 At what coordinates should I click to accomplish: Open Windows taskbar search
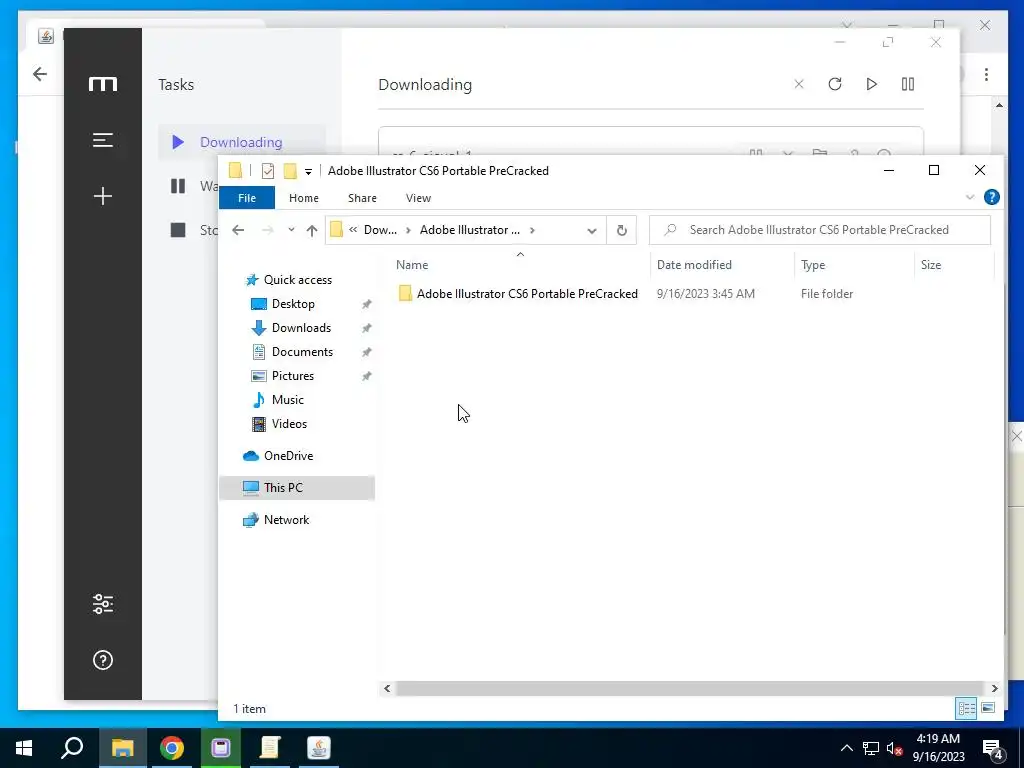[x=72, y=748]
